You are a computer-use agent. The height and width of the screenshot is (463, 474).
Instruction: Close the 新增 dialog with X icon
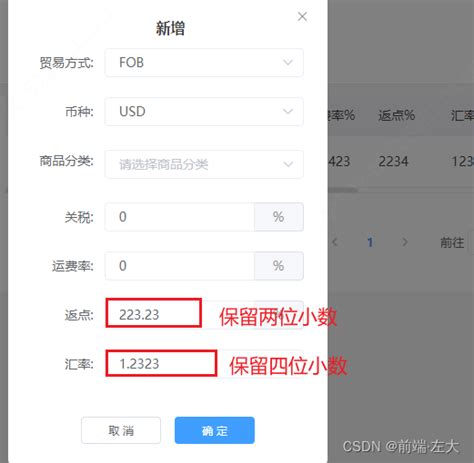point(302,16)
